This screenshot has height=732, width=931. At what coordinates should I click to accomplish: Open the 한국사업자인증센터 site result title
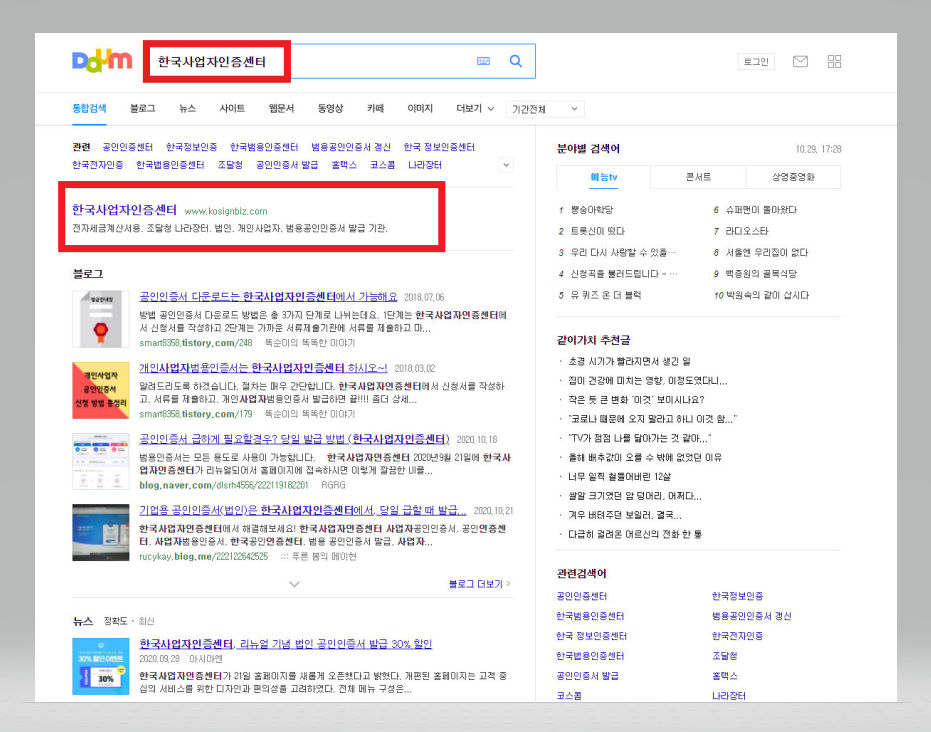pos(124,210)
